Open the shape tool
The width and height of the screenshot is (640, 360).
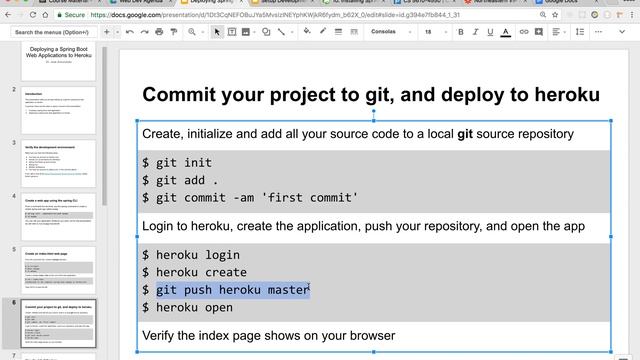(266, 32)
